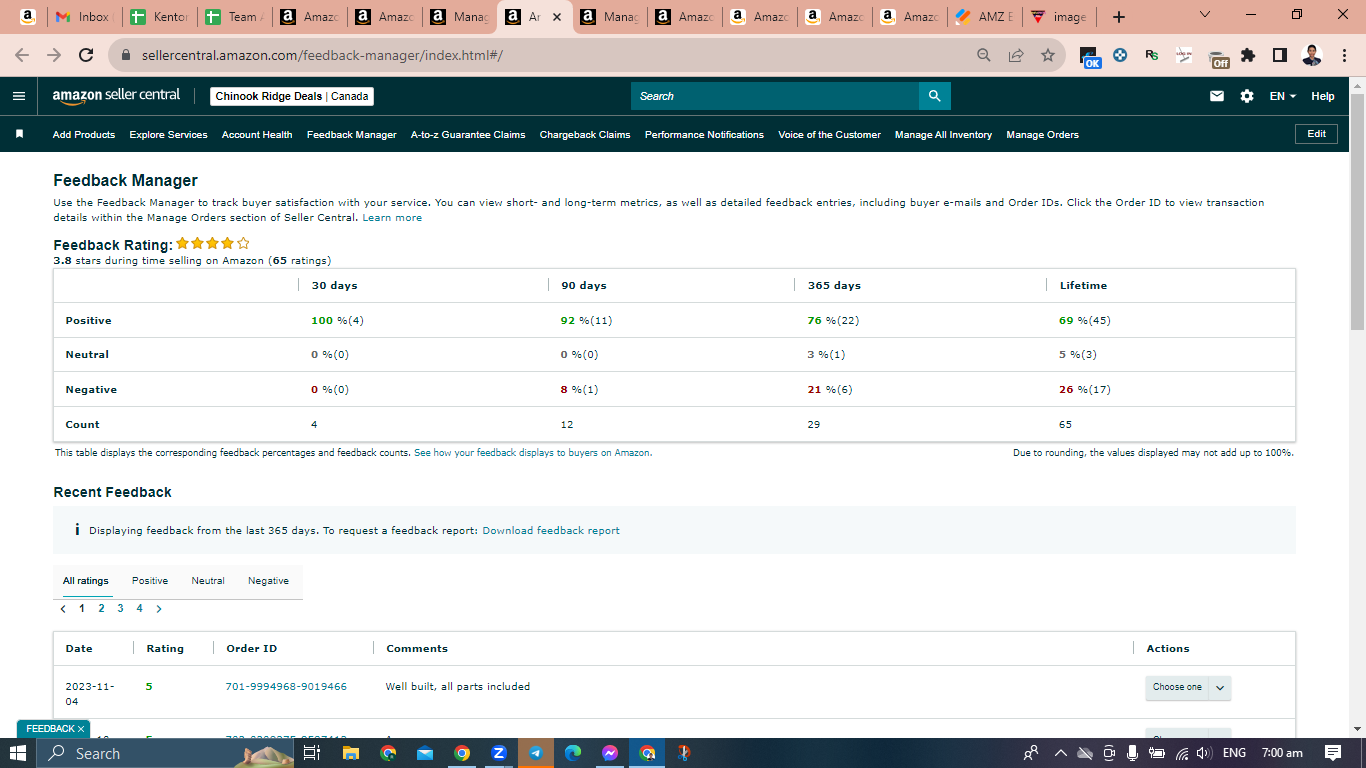The width and height of the screenshot is (1366, 768).
Task: Open a new browser tab
Action: (1119, 17)
